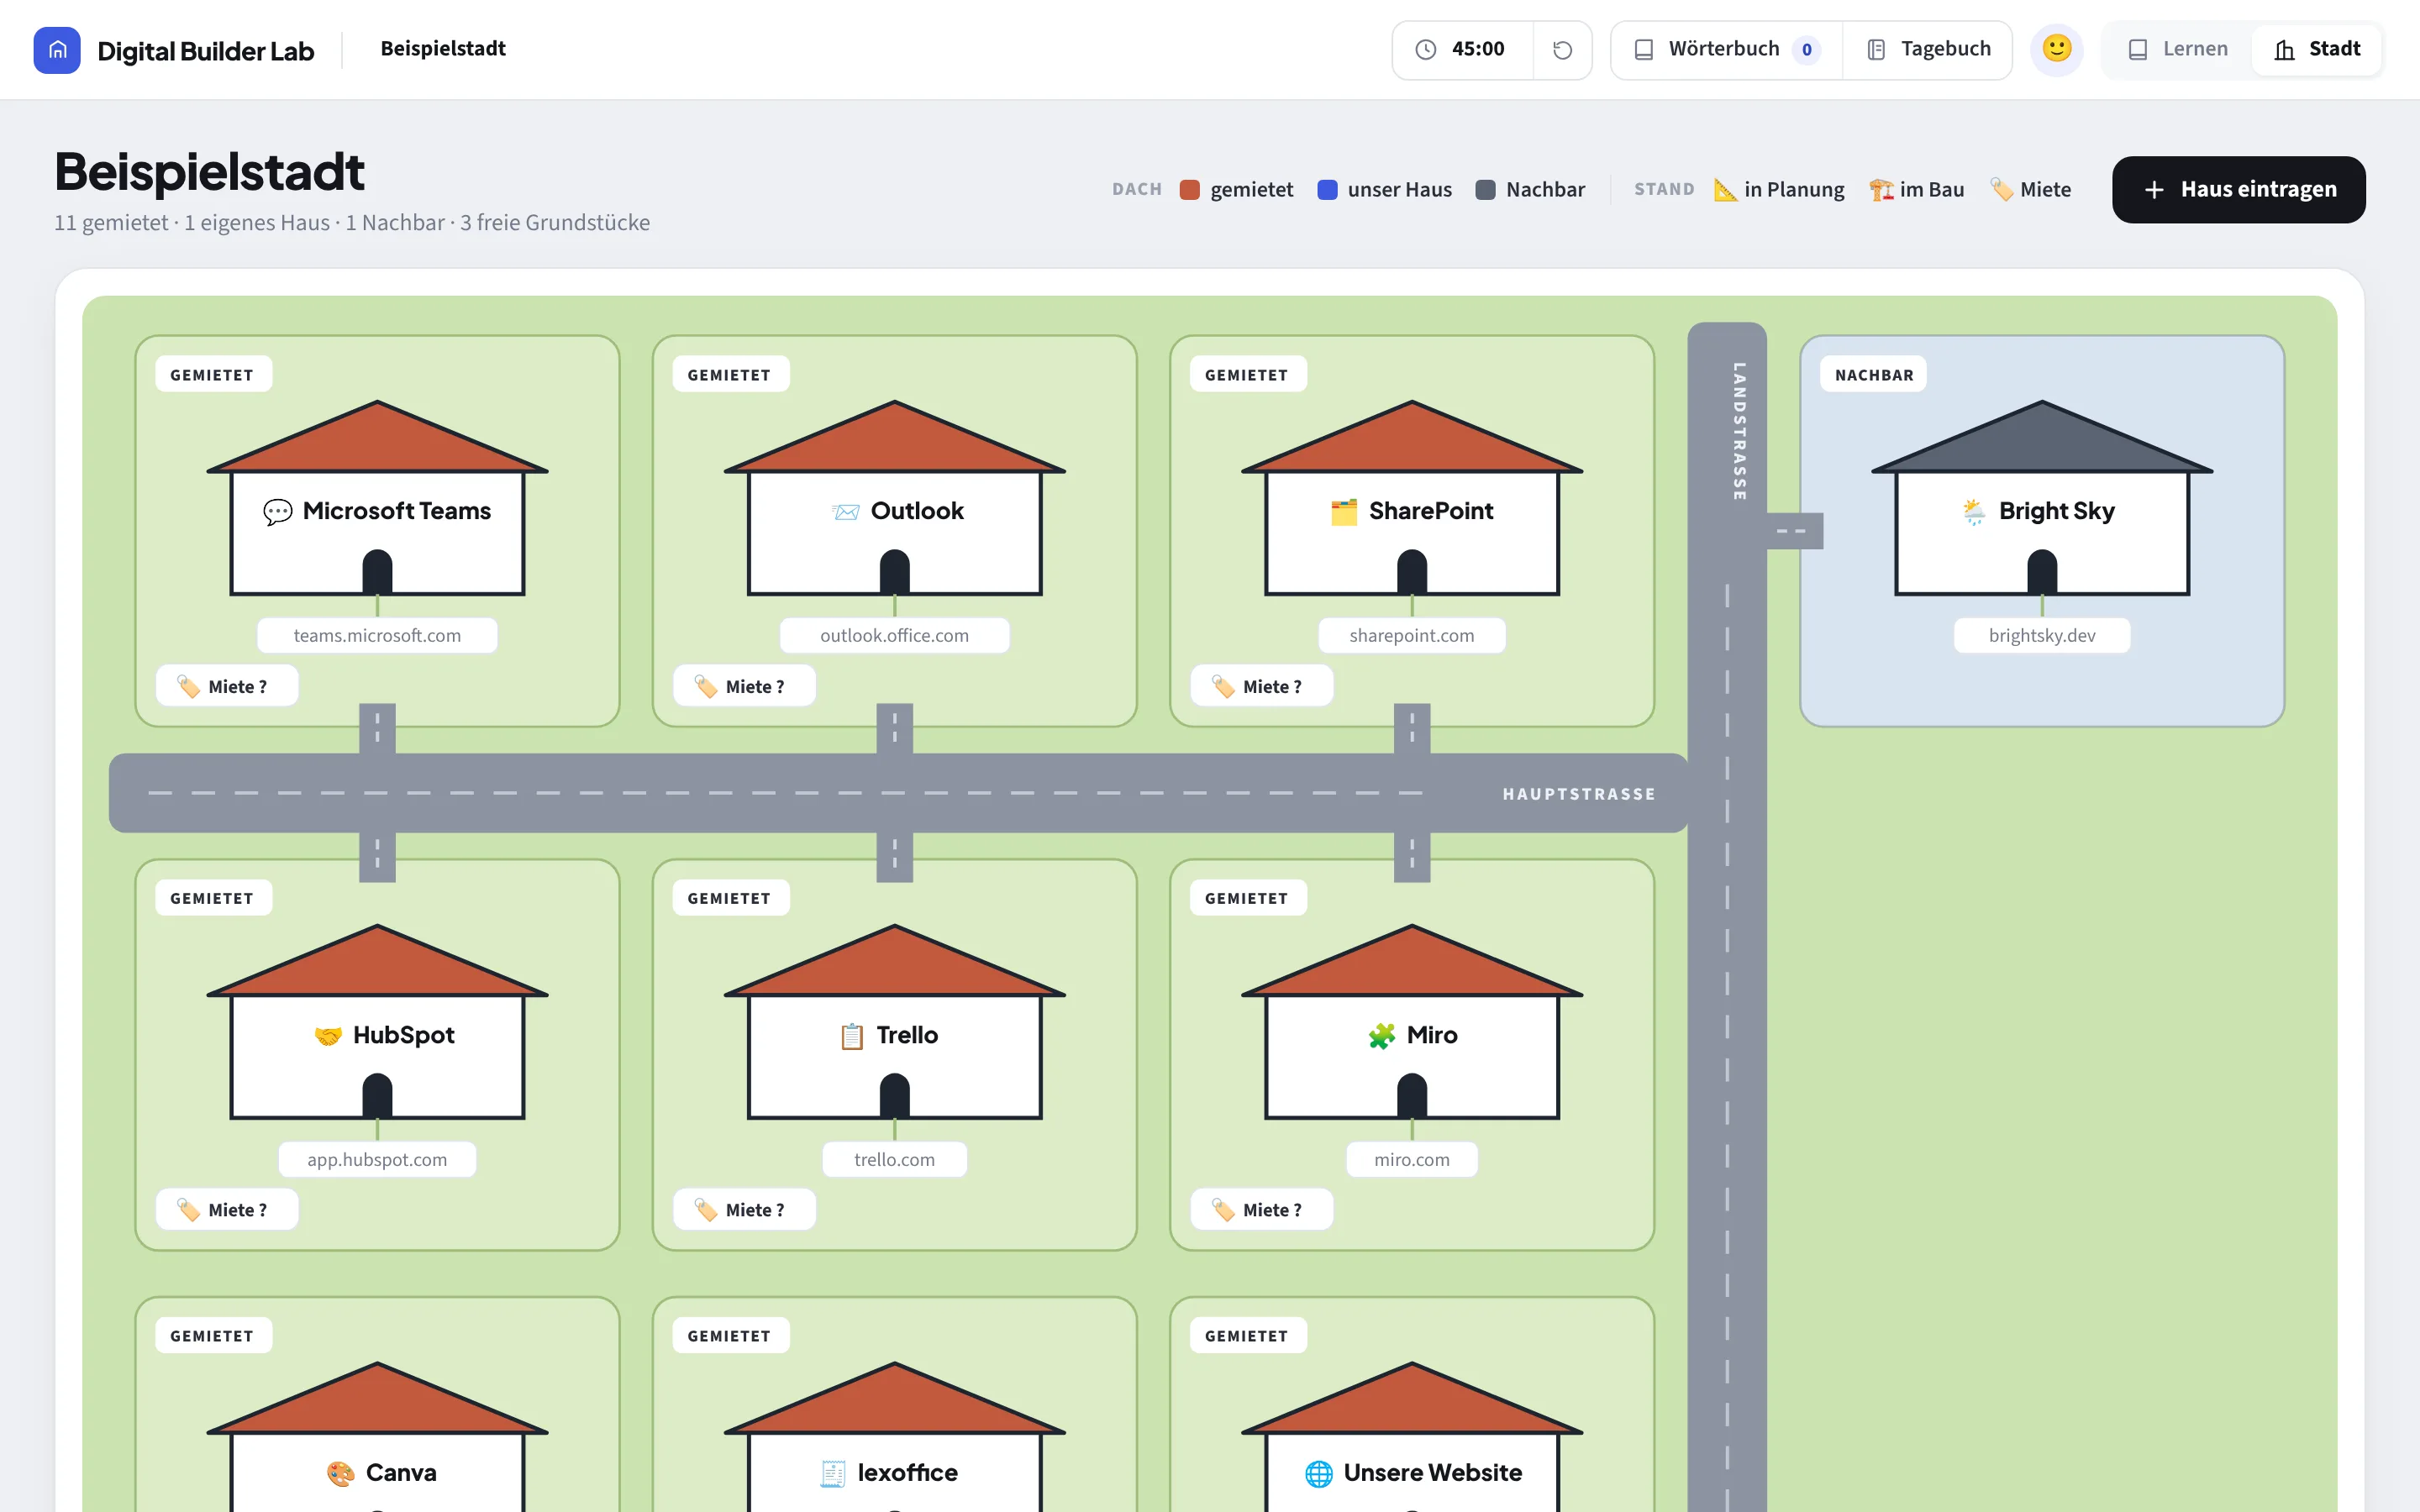Select the Bright Sky neighbor house
Viewport: 2420px width, 1512px height.
tap(2041, 498)
